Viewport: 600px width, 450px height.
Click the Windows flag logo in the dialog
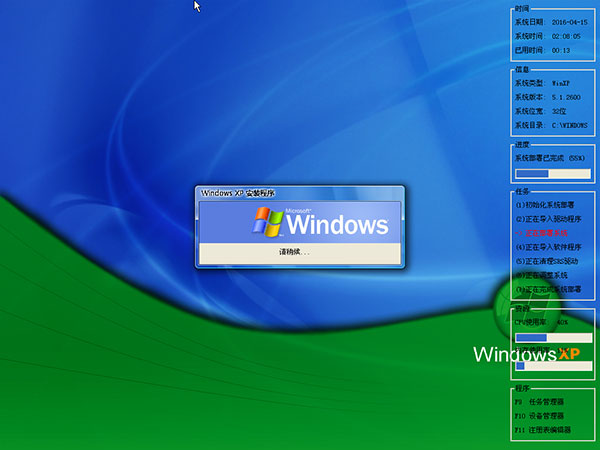268,221
